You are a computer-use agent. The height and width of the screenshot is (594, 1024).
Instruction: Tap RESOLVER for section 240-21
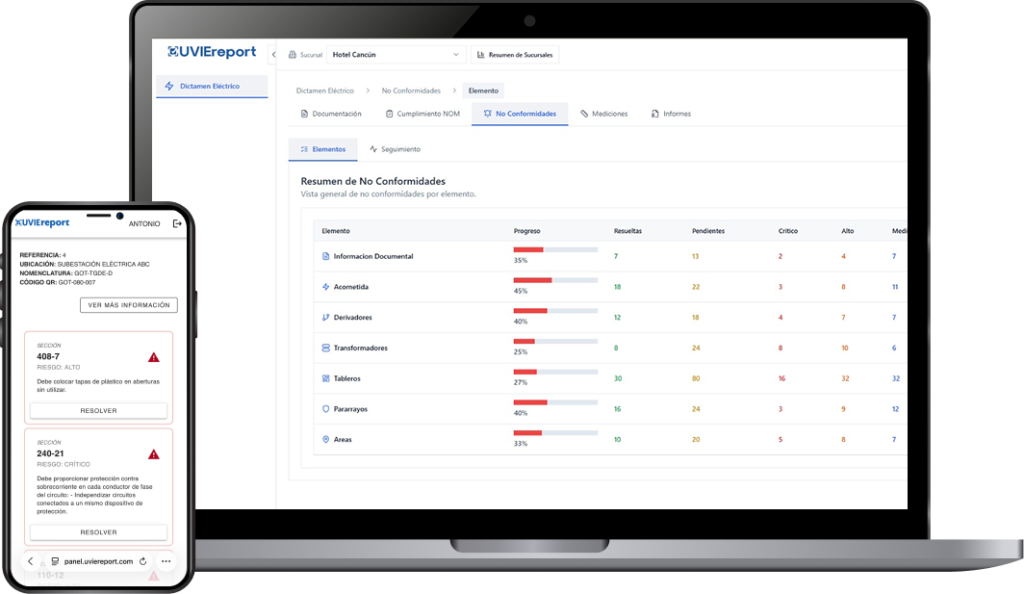(98, 532)
